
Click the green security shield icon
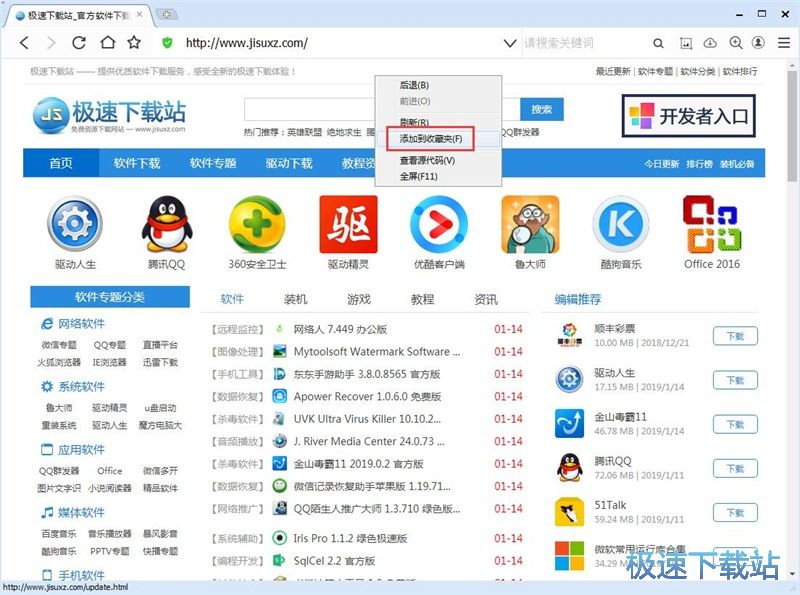tap(167, 43)
